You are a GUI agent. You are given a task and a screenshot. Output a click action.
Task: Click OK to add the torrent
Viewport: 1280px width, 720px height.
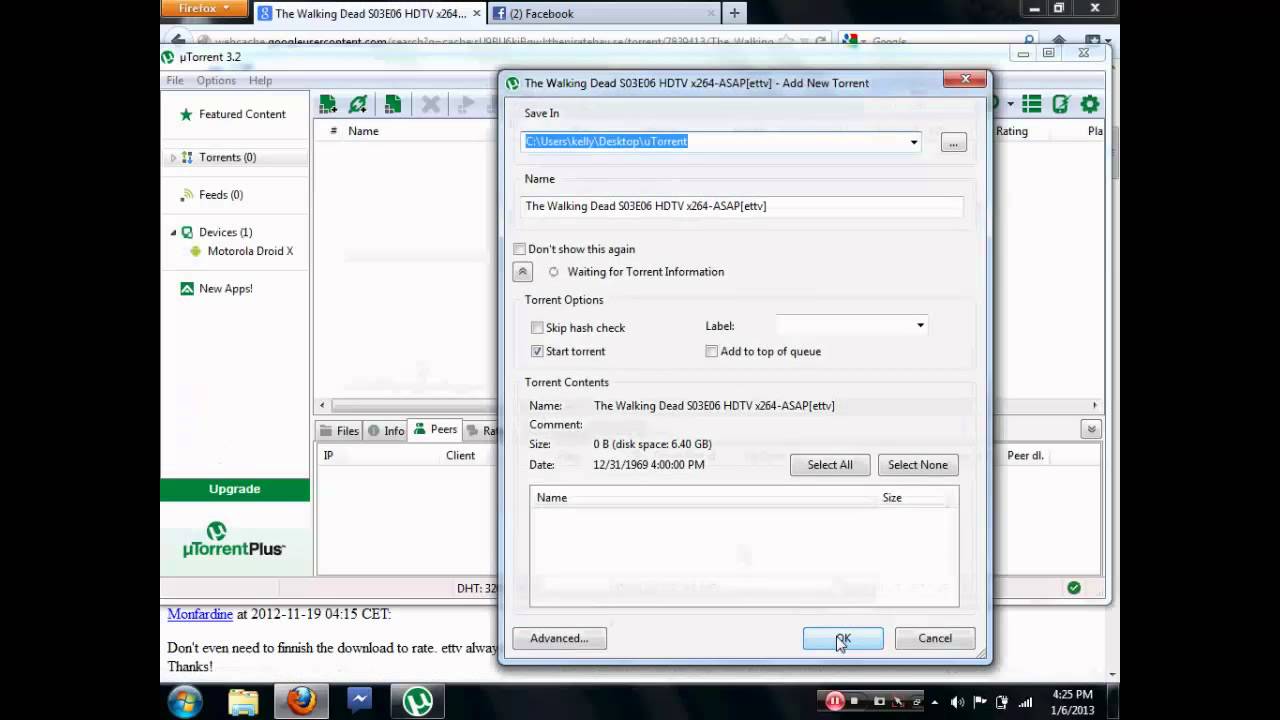pyautogui.click(x=843, y=638)
